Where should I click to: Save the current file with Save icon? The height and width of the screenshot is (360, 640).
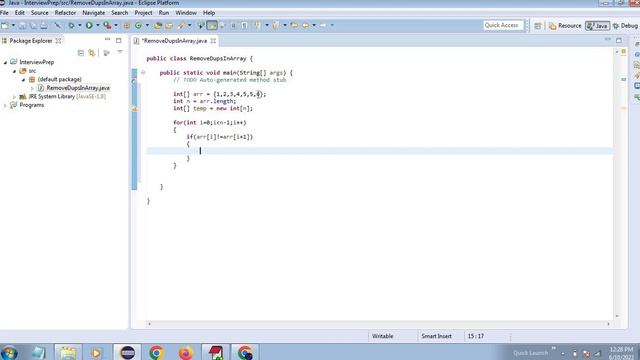[x=22, y=25]
